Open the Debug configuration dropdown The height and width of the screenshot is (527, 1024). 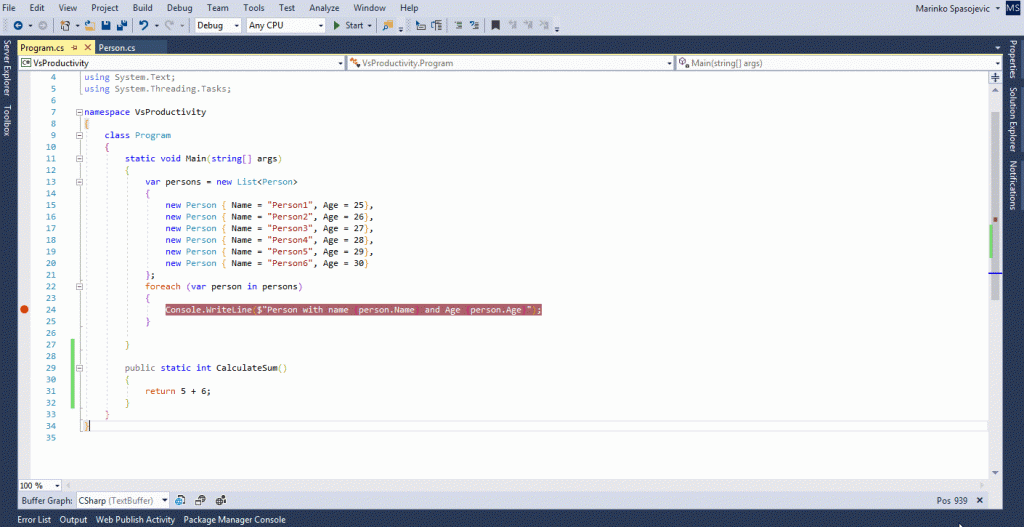[x=218, y=25]
